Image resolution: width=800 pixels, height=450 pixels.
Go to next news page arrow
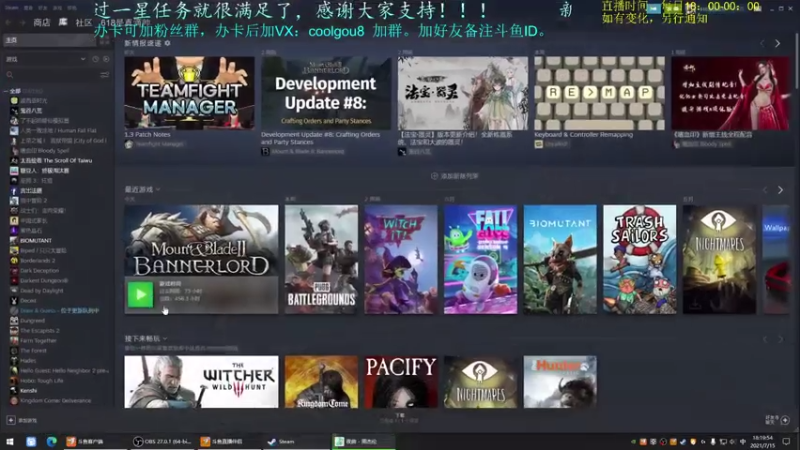pyautogui.click(x=778, y=44)
